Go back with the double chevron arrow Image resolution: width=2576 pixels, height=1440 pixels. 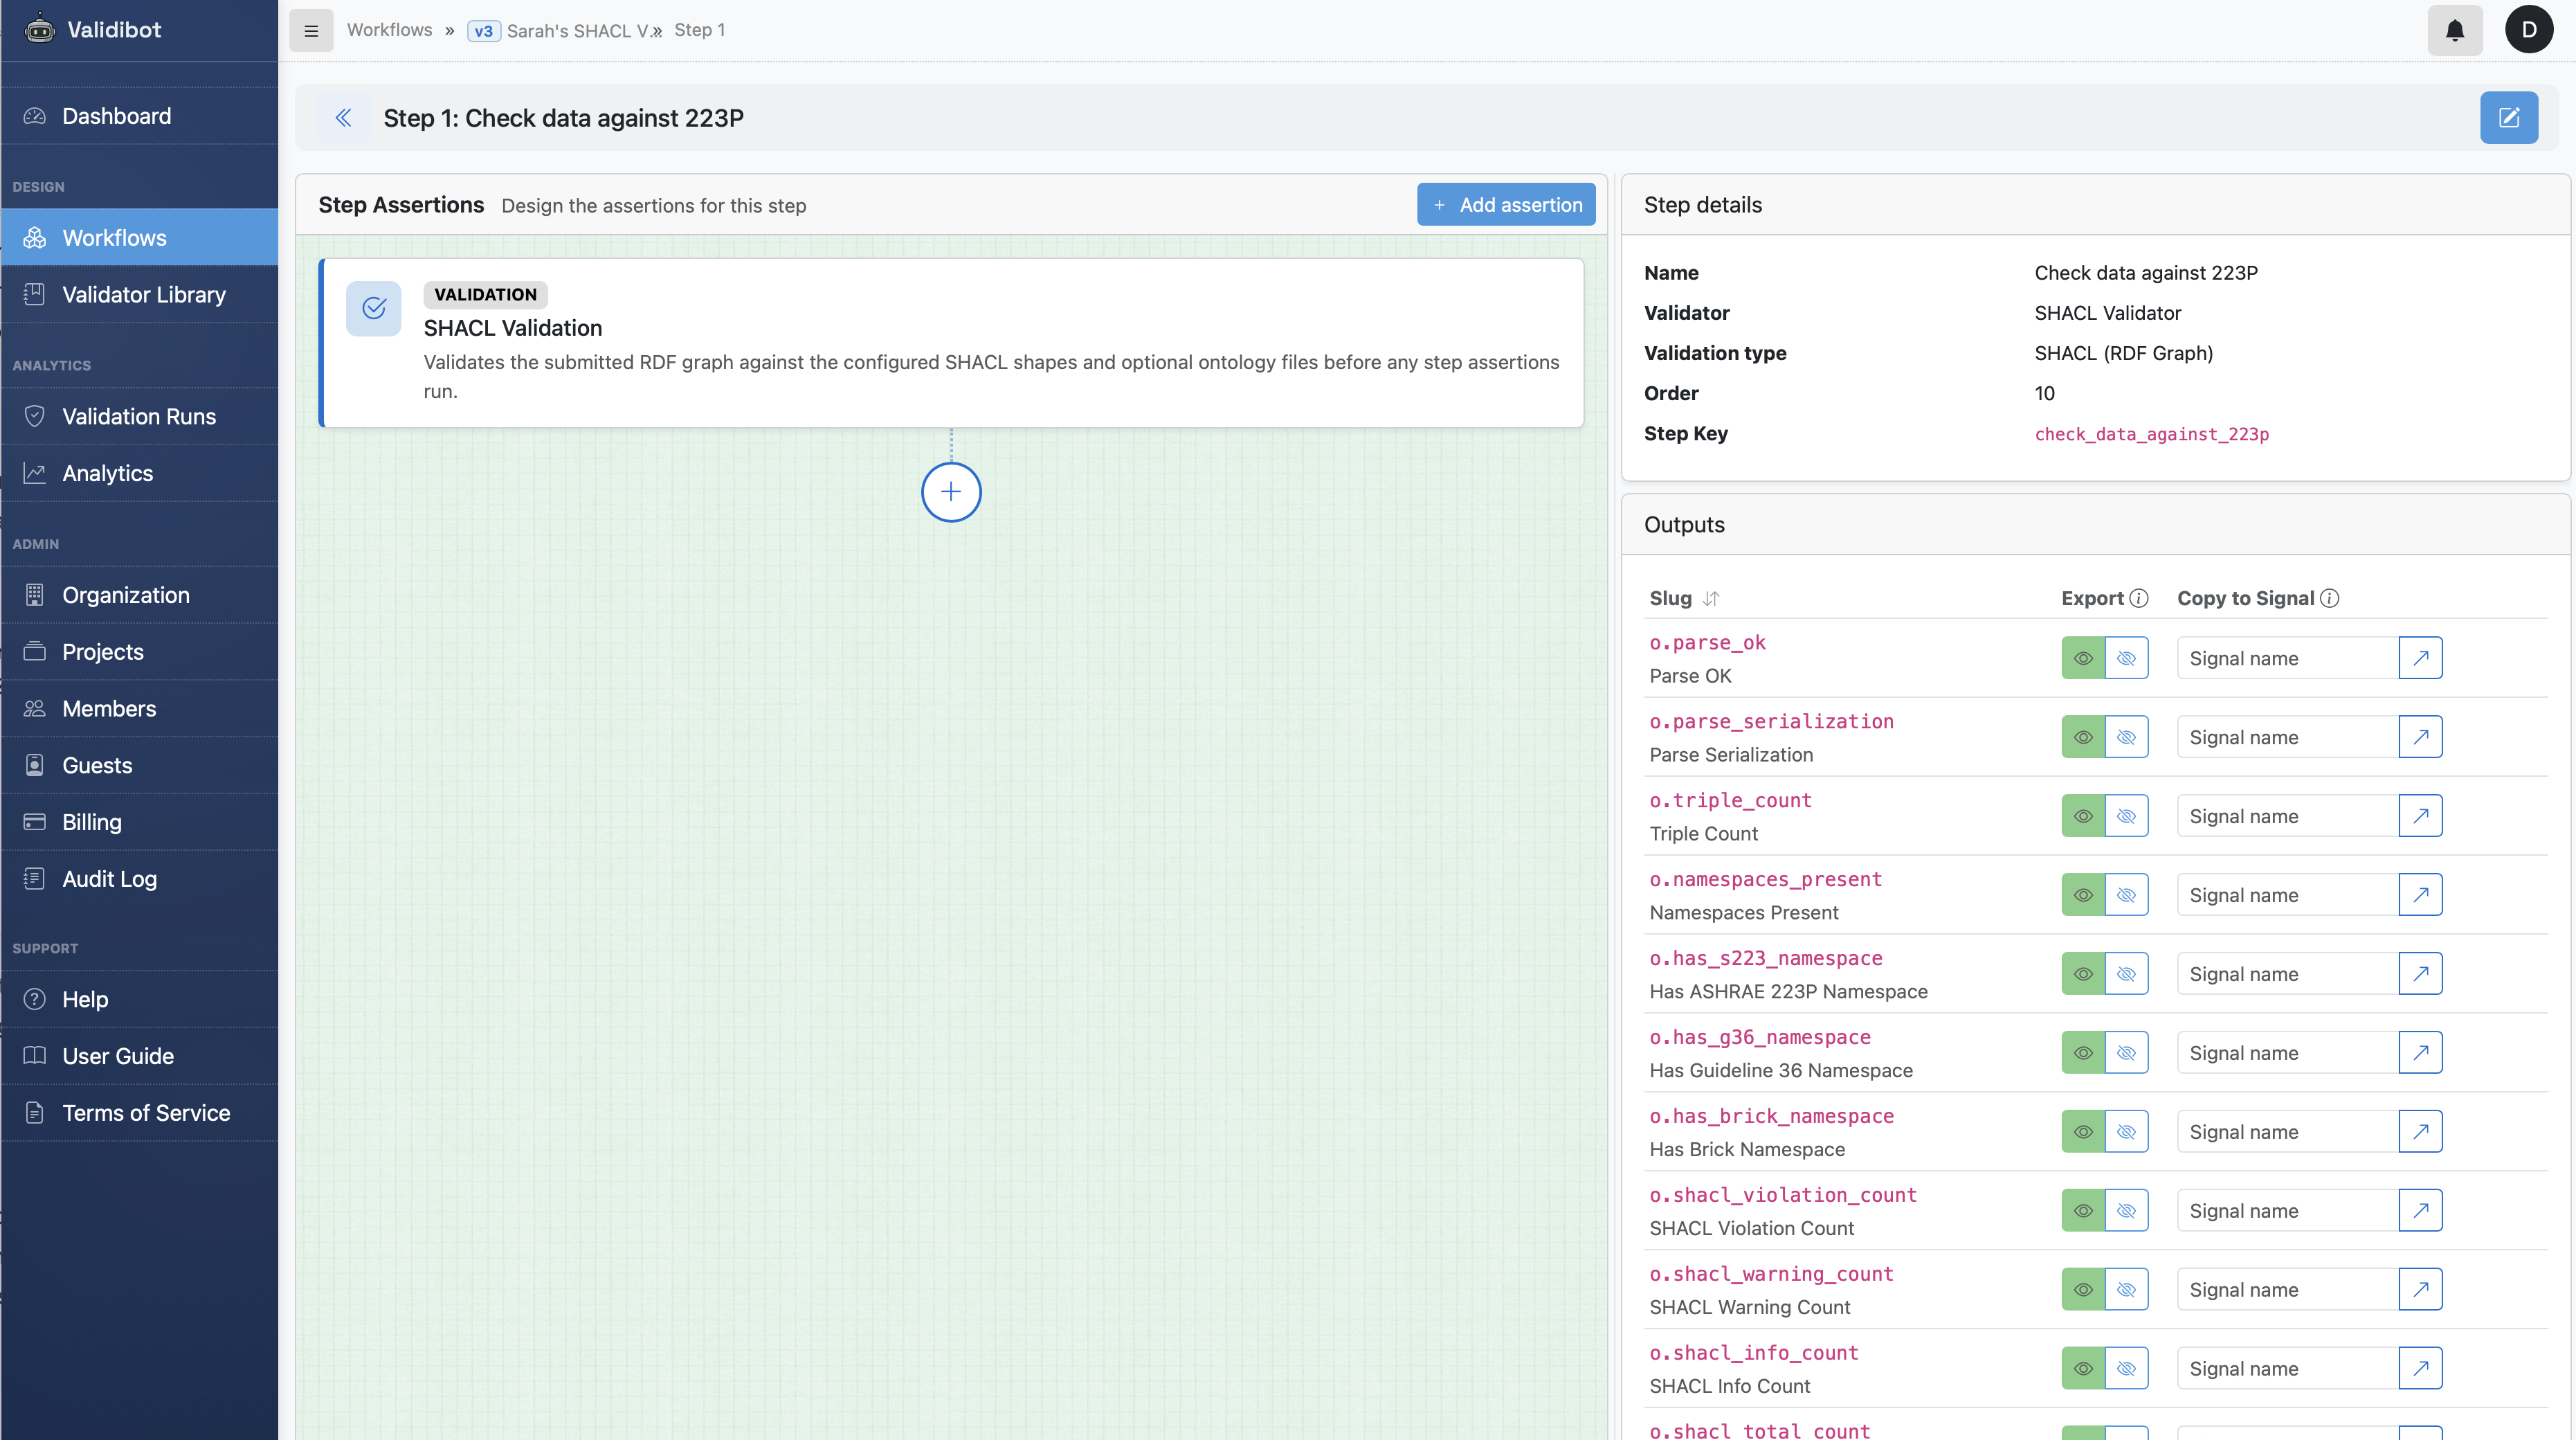tap(343, 118)
